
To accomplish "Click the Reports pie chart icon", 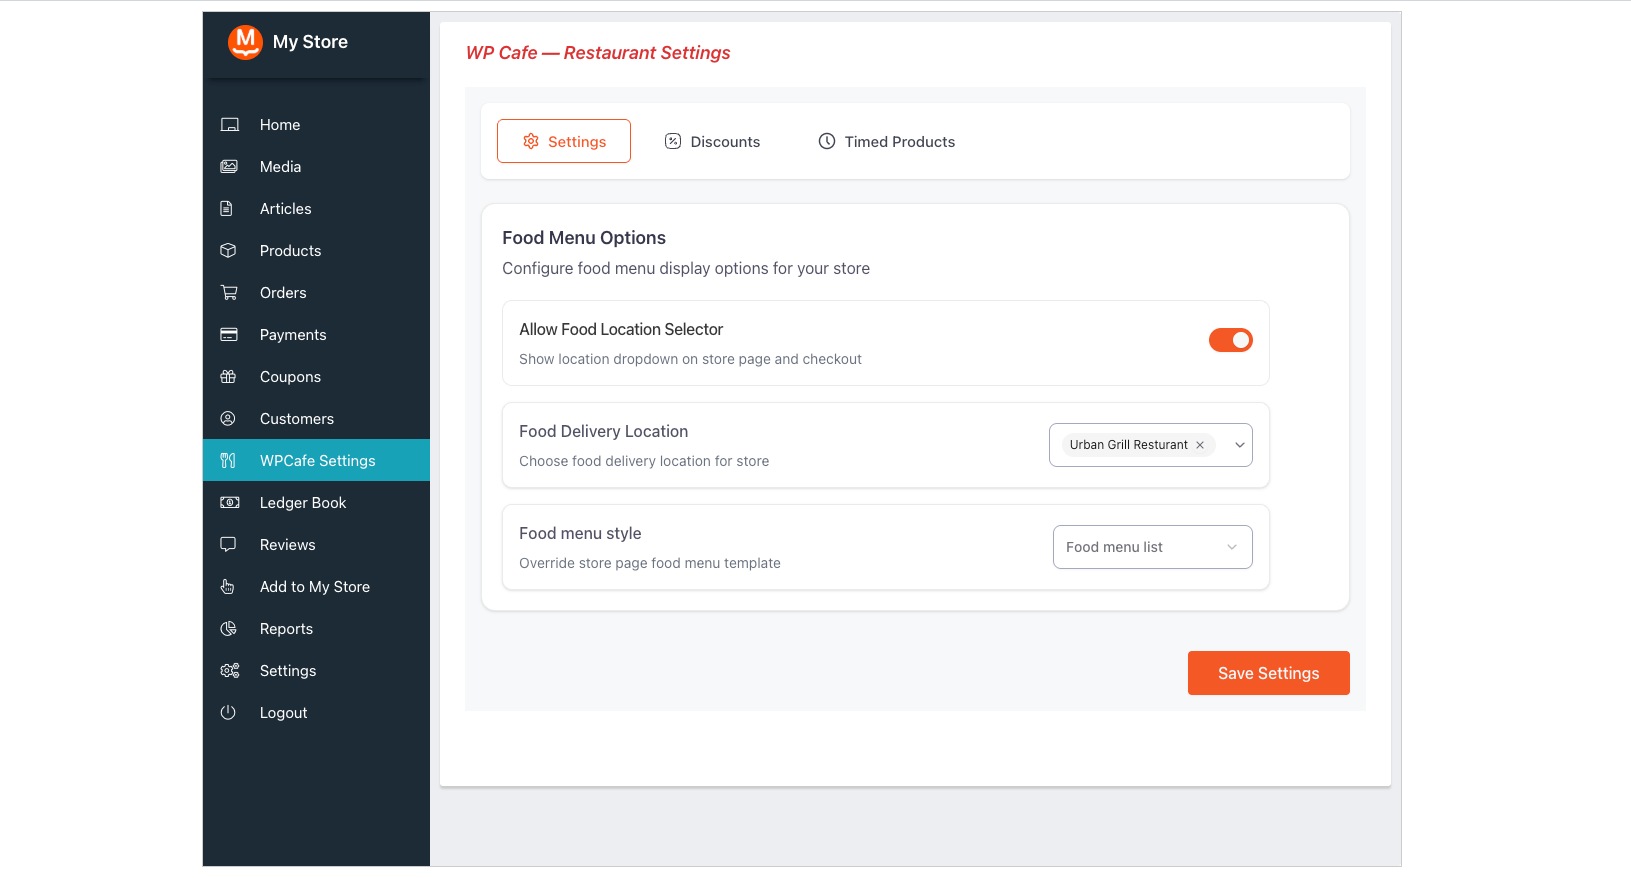I will click(228, 629).
